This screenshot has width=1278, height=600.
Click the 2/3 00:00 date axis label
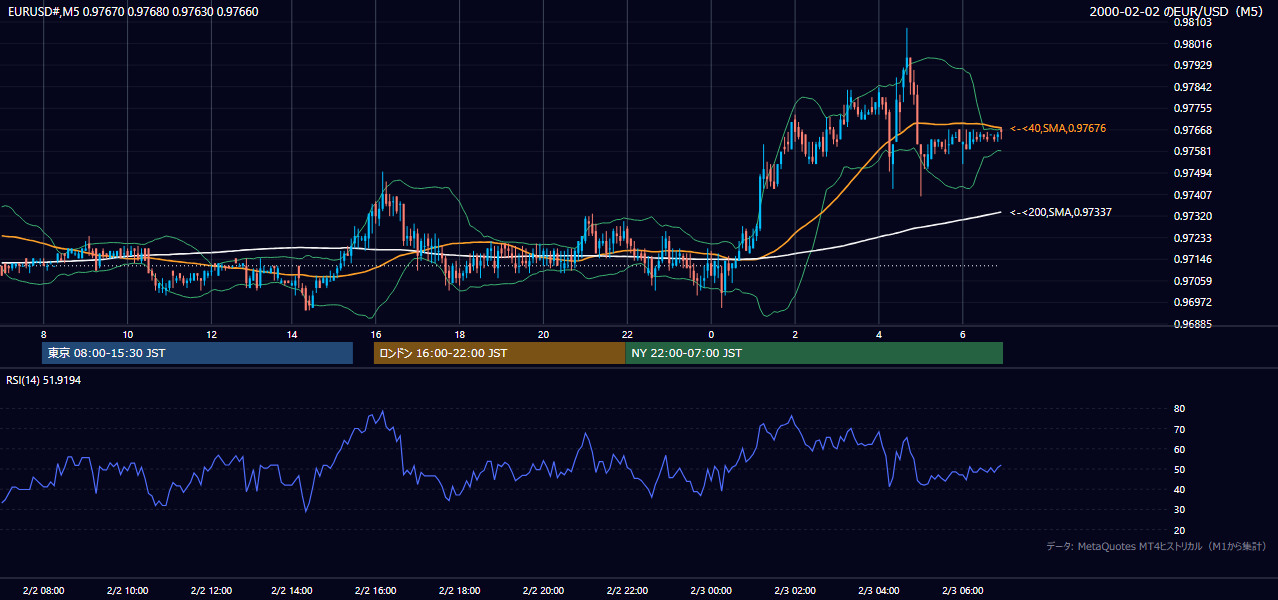coord(712,590)
